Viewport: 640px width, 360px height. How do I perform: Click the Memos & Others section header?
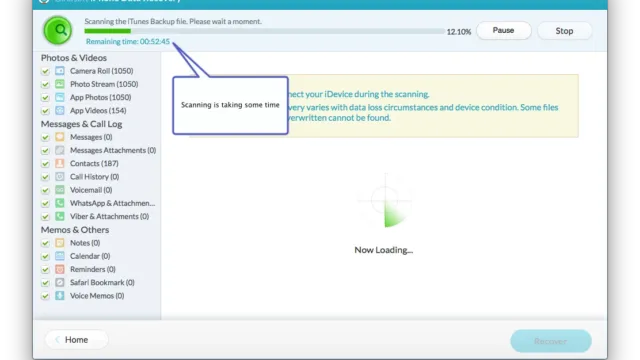pyautogui.click(x=75, y=229)
